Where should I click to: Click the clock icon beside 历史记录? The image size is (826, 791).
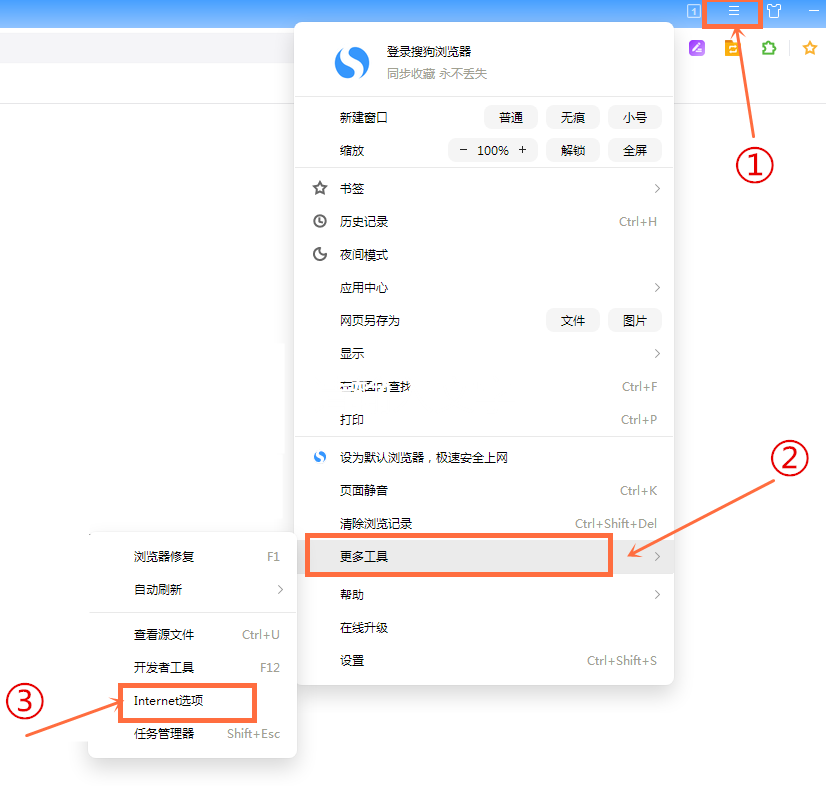pos(322,221)
